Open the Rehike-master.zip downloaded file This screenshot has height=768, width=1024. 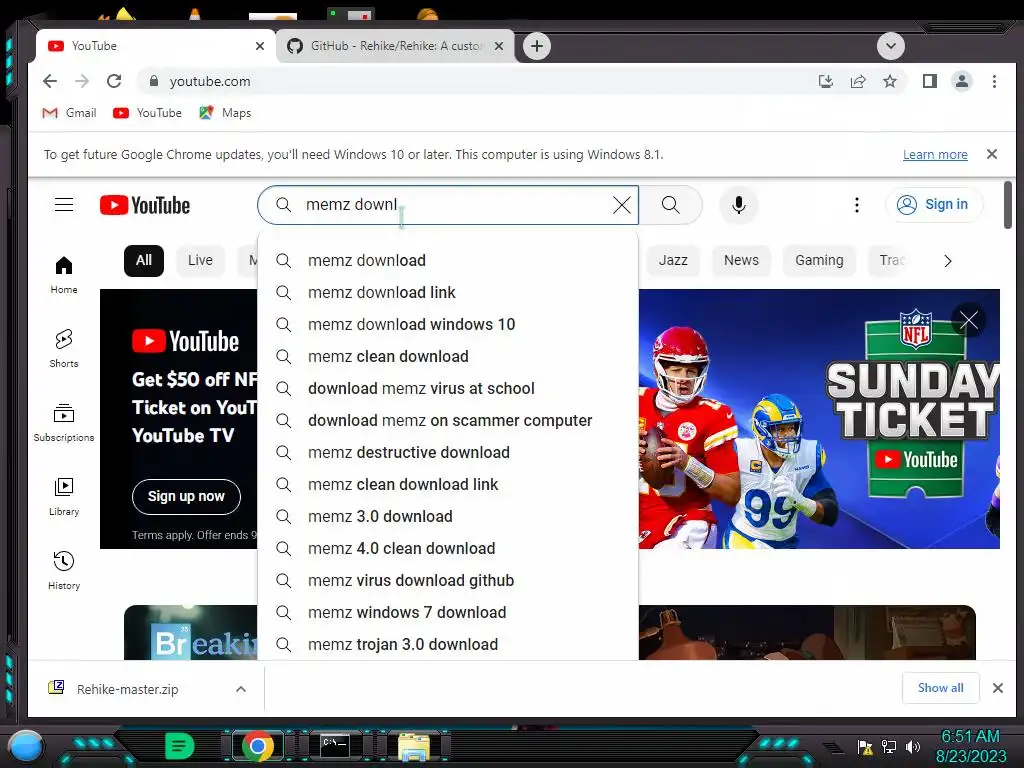[x=127, y=689]
